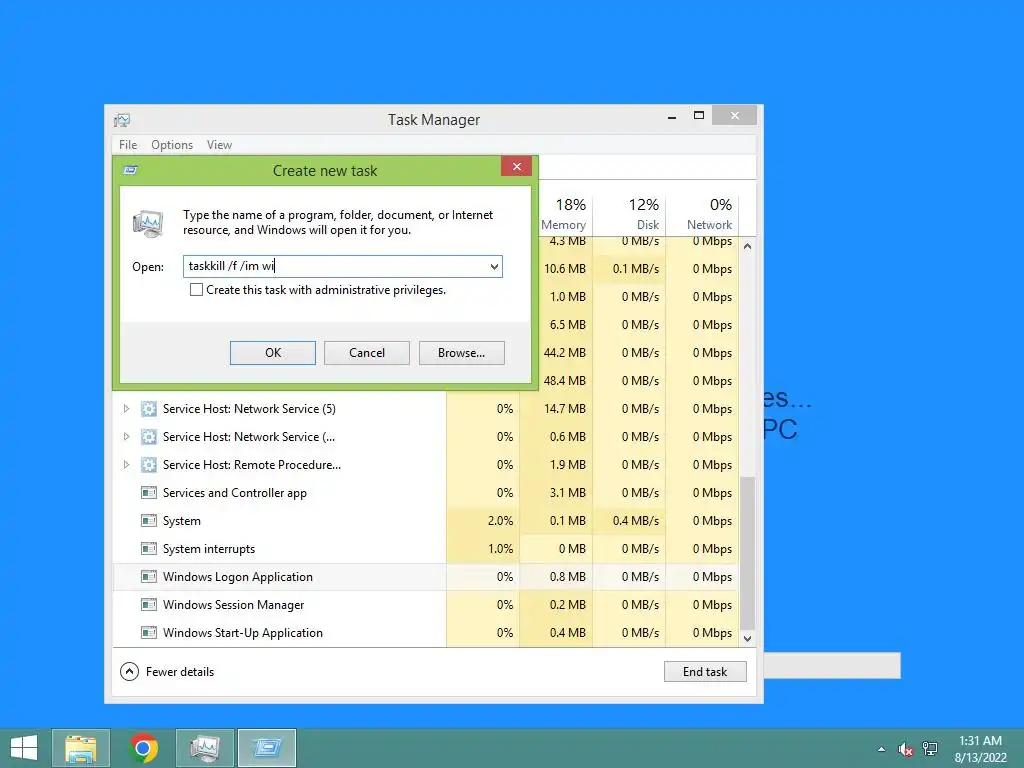Image resolution: width=1024 pixels, height=768 pixels.
Task: Select the Services and Controller app row
Action: tap(426, 493)
